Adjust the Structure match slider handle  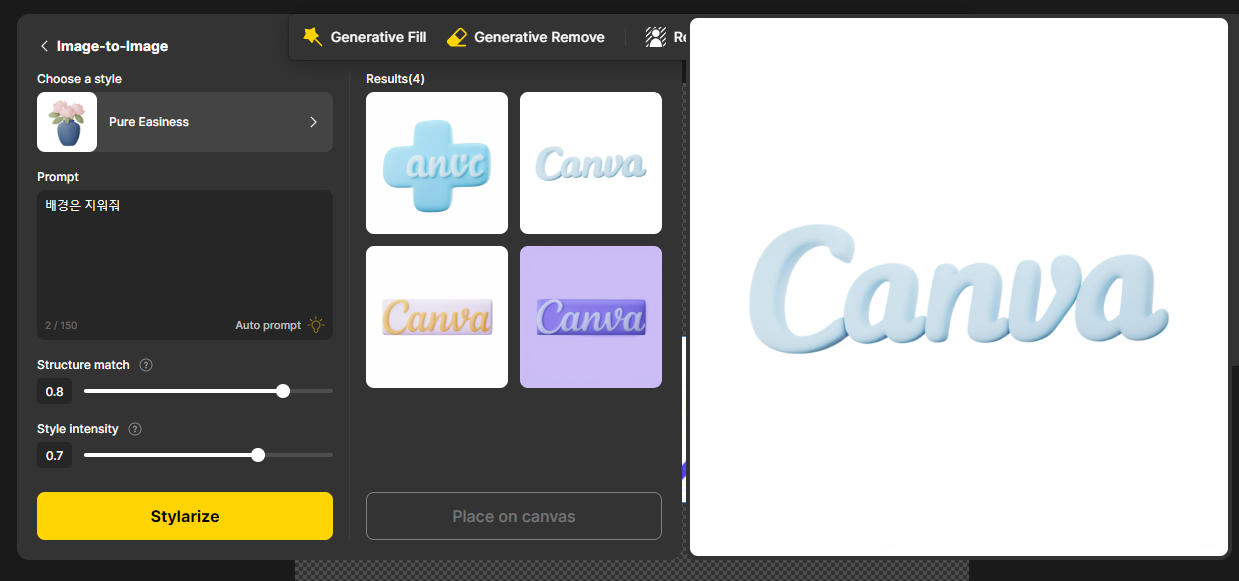(x=283, y=391)
